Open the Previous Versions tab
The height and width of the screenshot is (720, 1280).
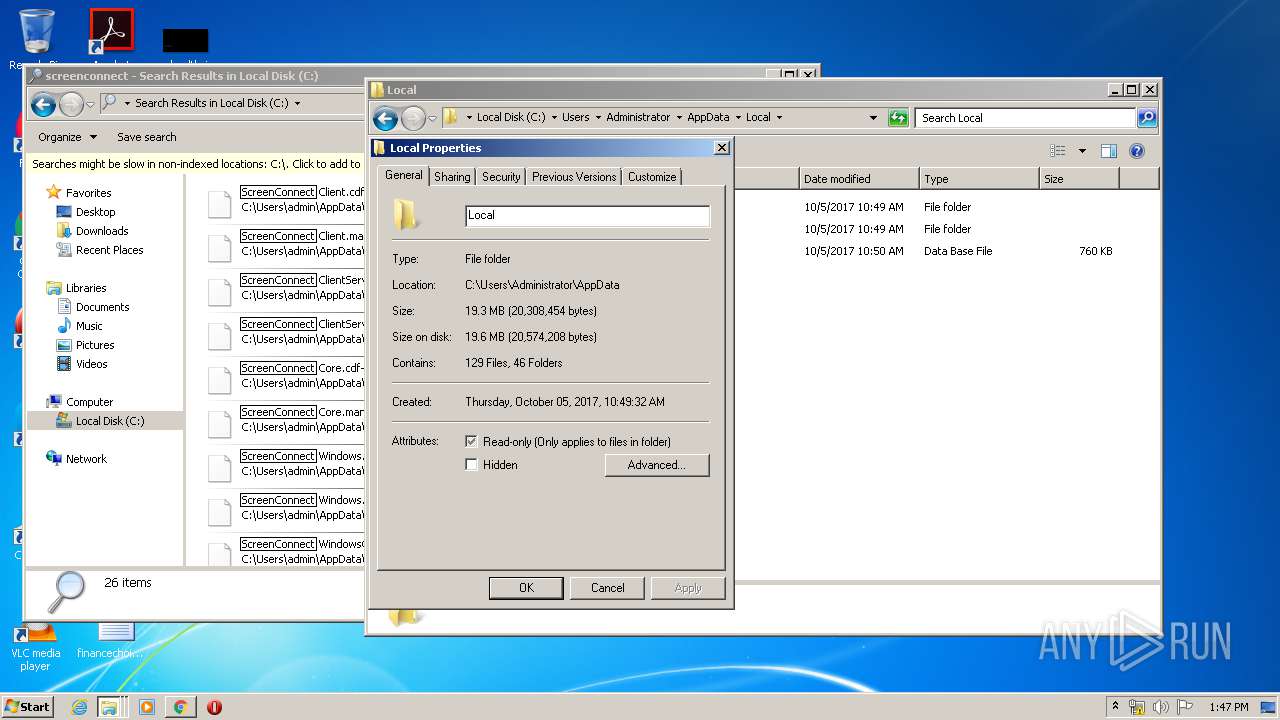[x=574, y=177]
